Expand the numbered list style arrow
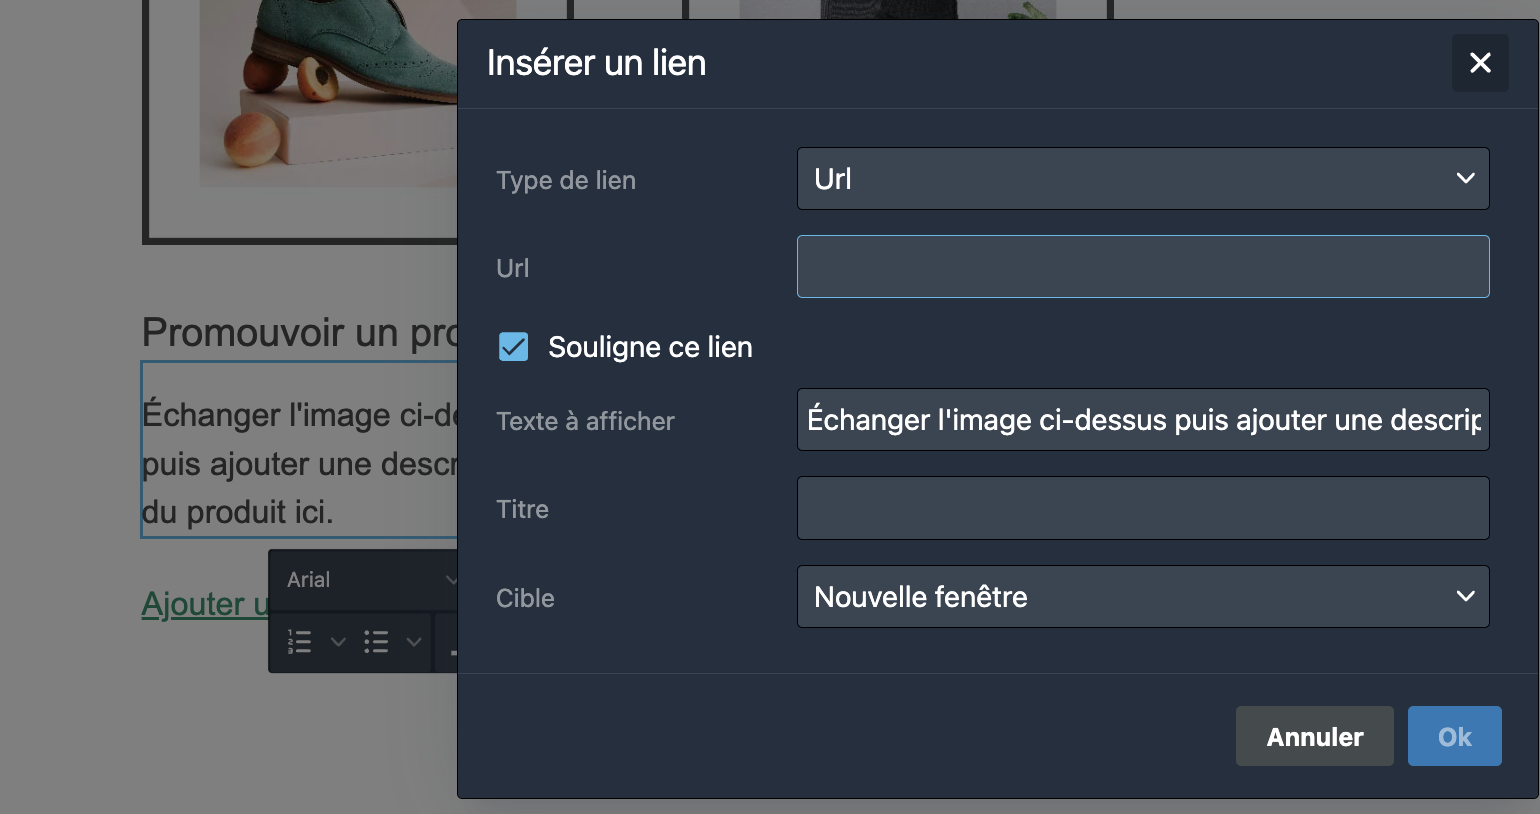The width and height of the screenshot is (1540, 814). click(338, 642)
